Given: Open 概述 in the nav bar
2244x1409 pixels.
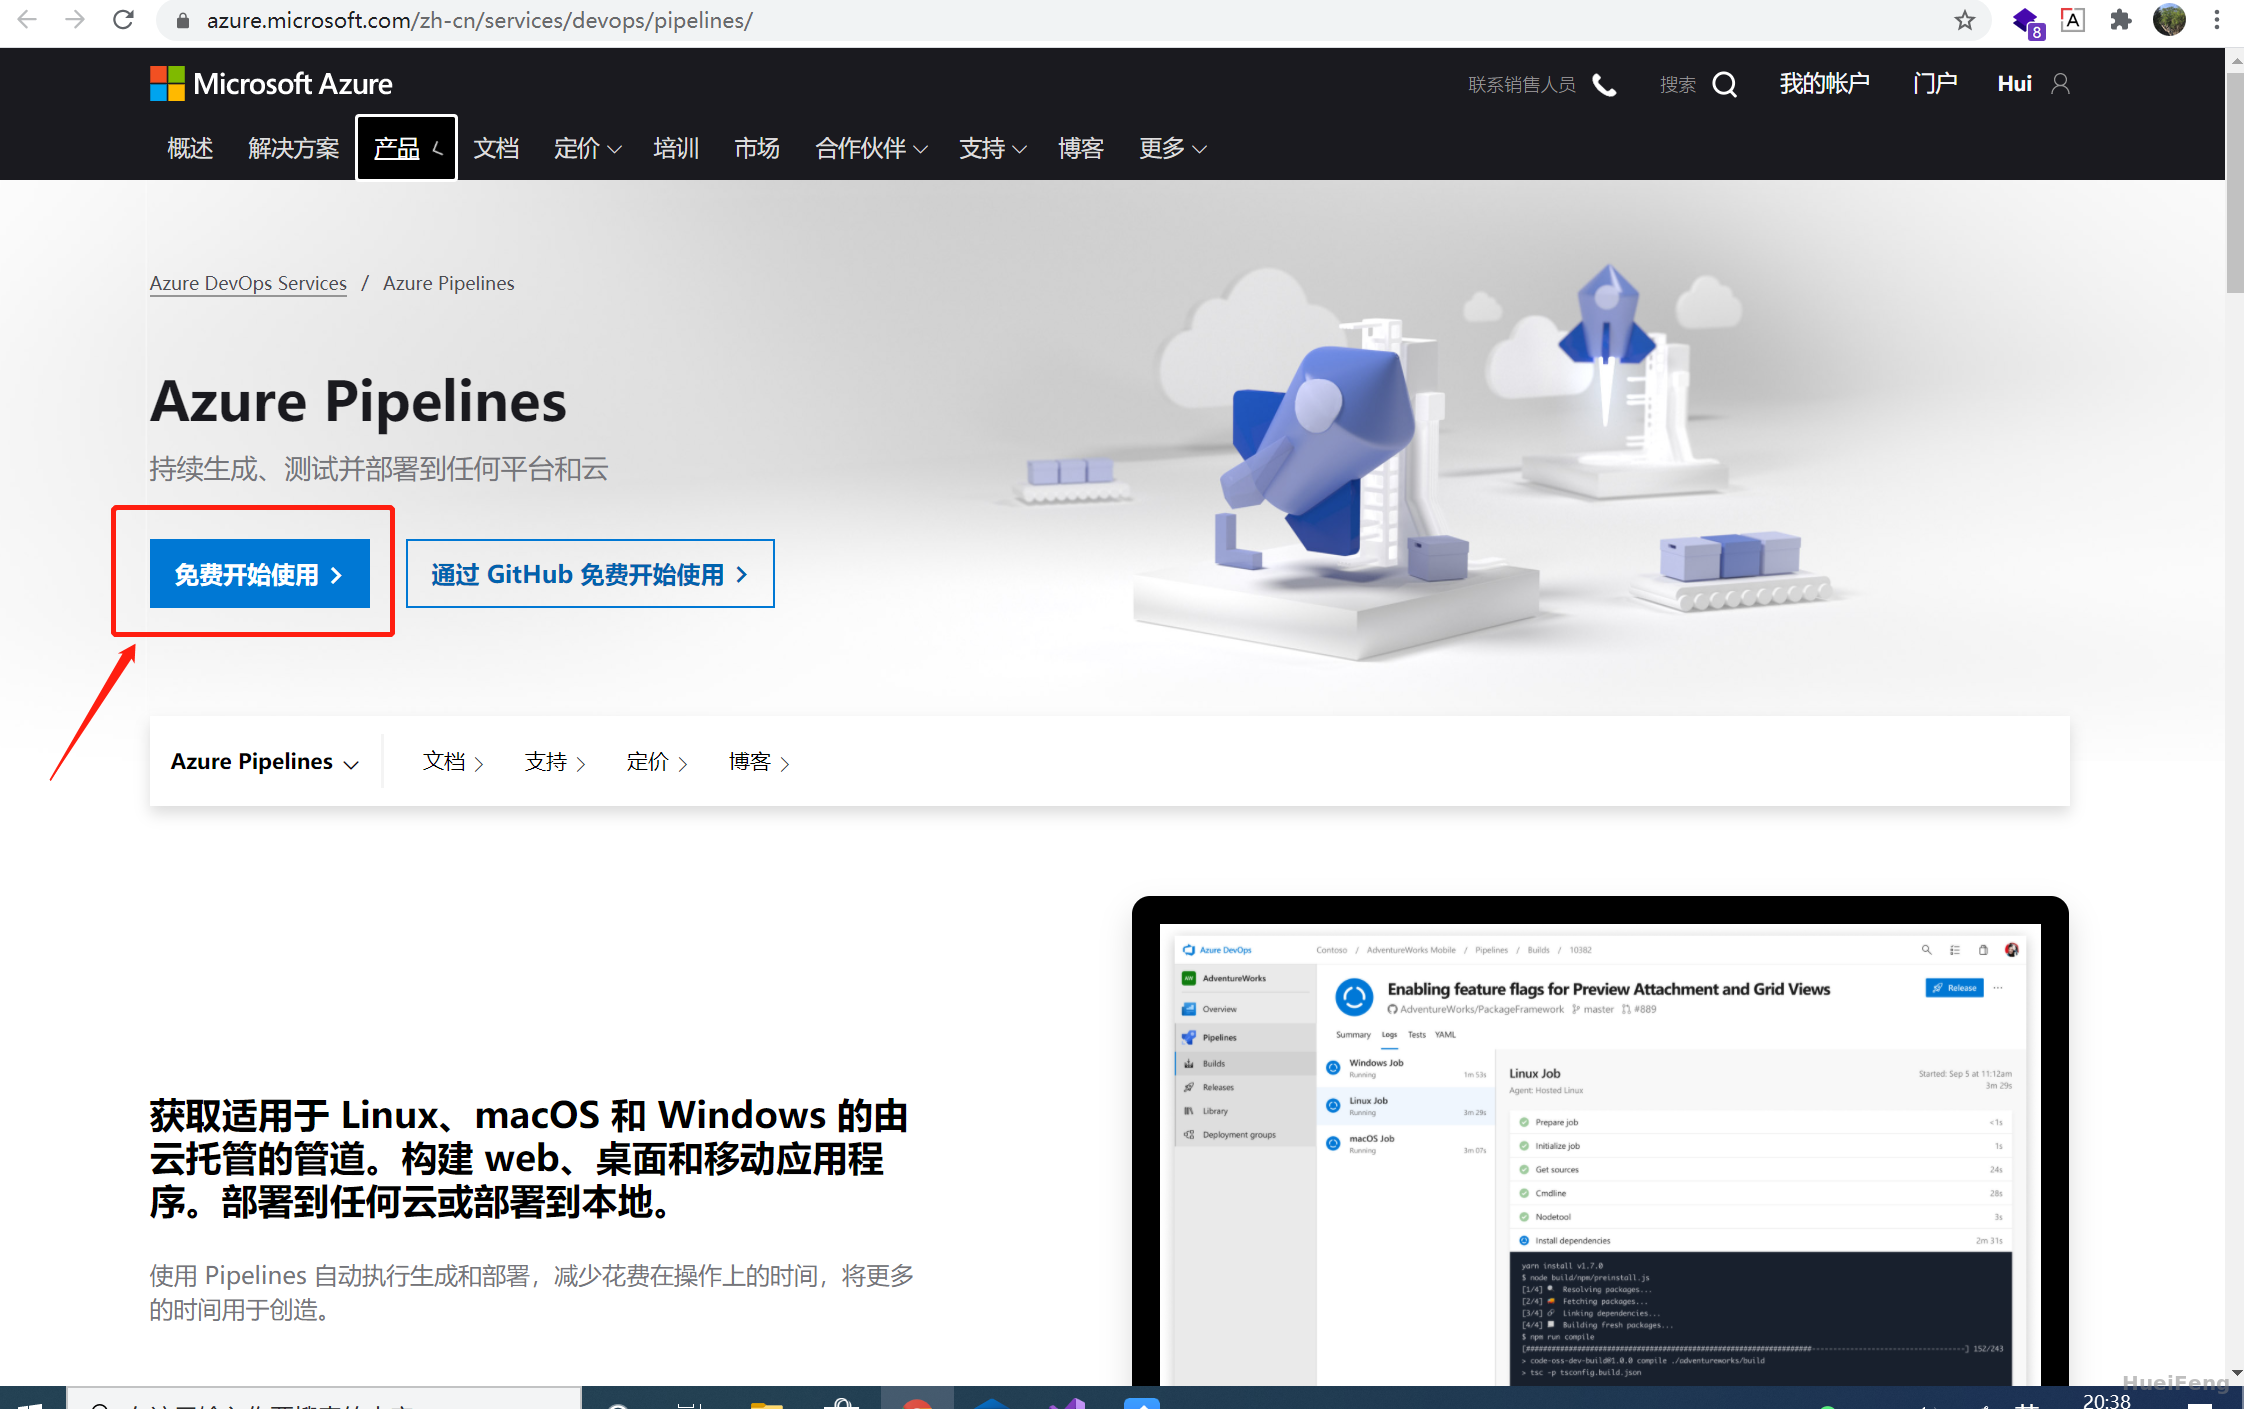Looking at the screenshot, I should [190, 148].
